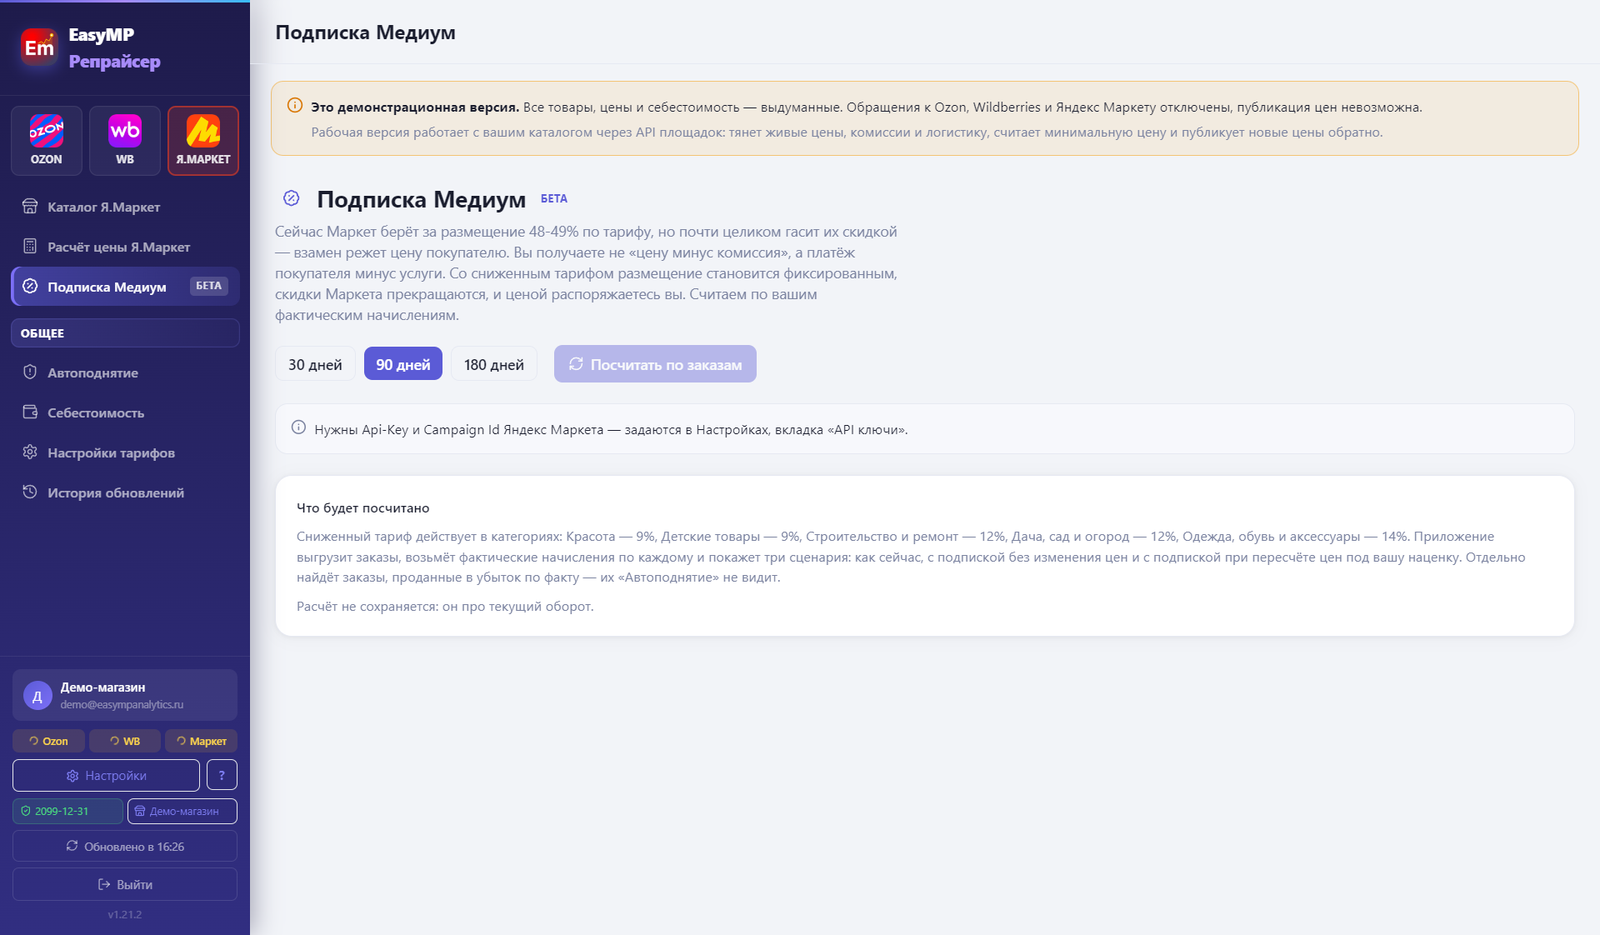Click Обновлено в 16:26 refresh button
This screenshot has width=1600, height=935.
coord(125,846)
